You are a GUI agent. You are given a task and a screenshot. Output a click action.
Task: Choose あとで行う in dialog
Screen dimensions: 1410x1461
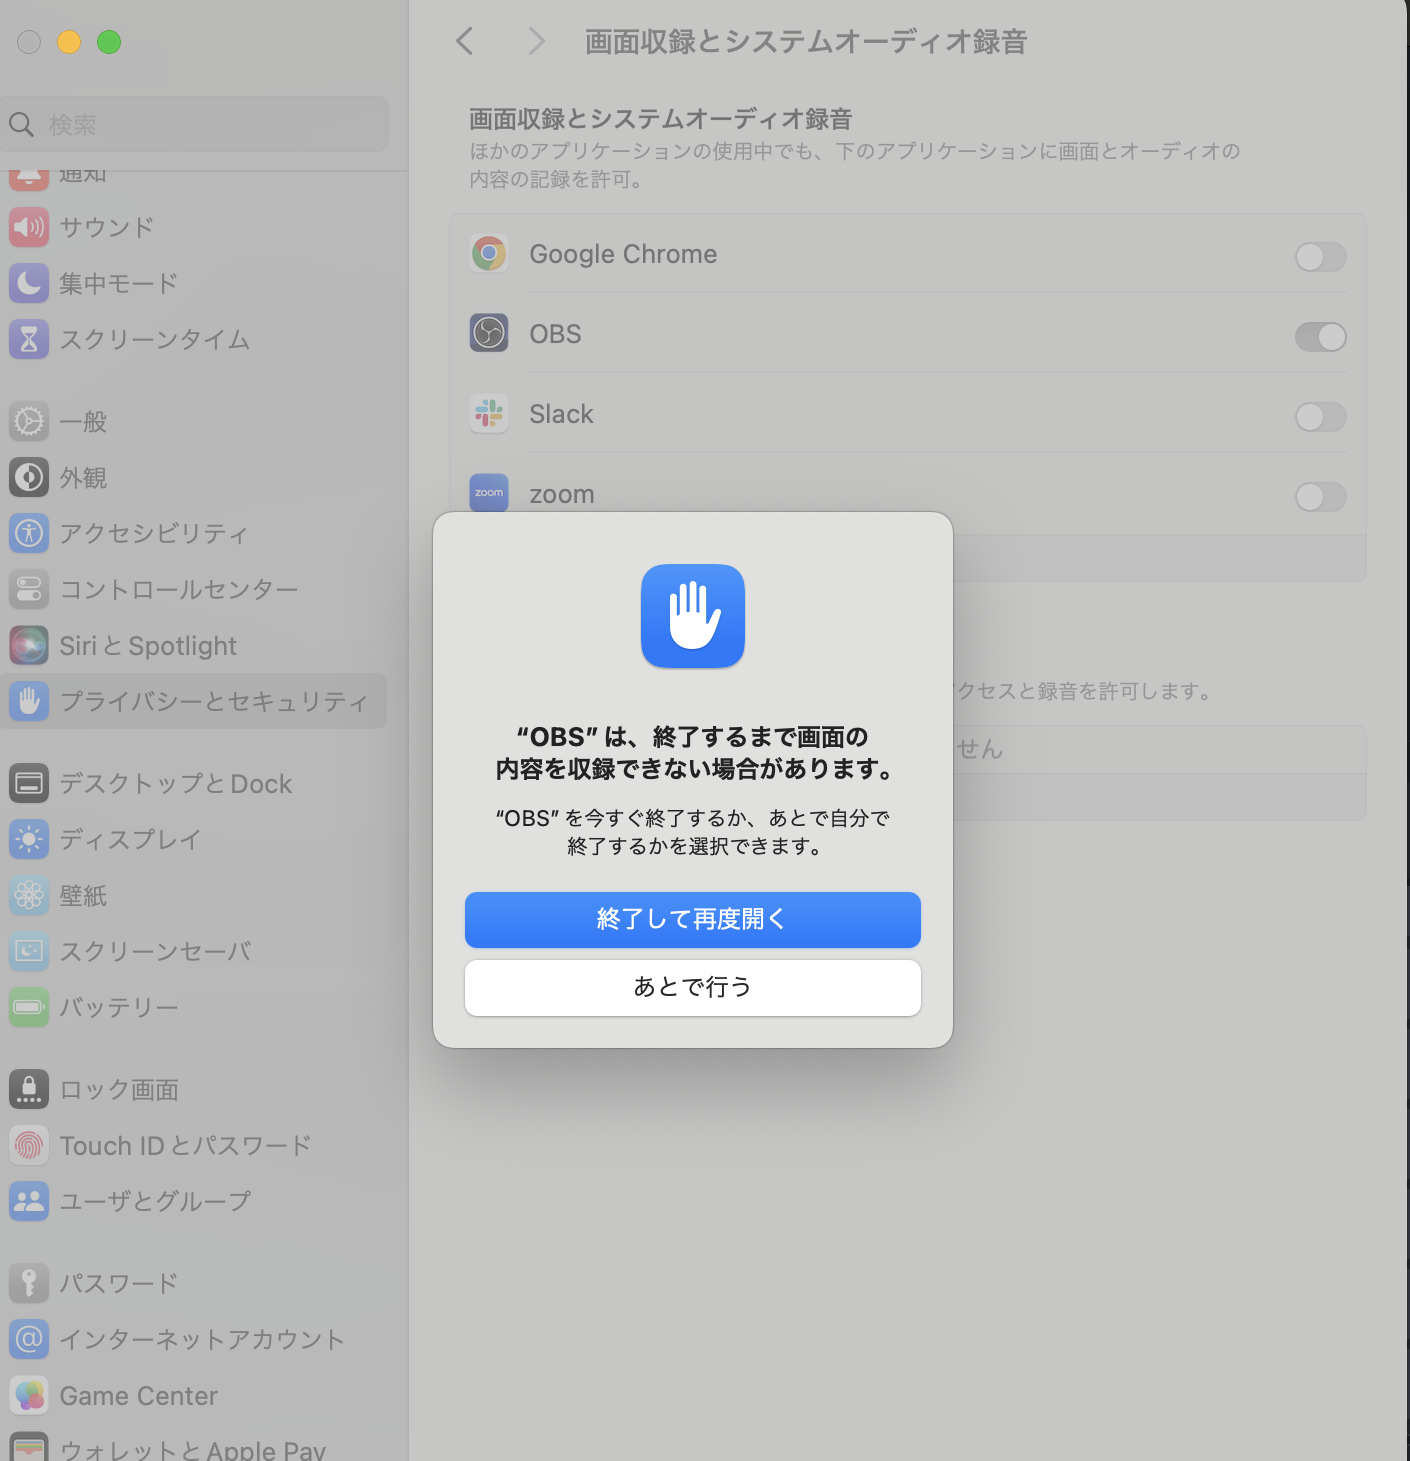[x=692, y=987]
